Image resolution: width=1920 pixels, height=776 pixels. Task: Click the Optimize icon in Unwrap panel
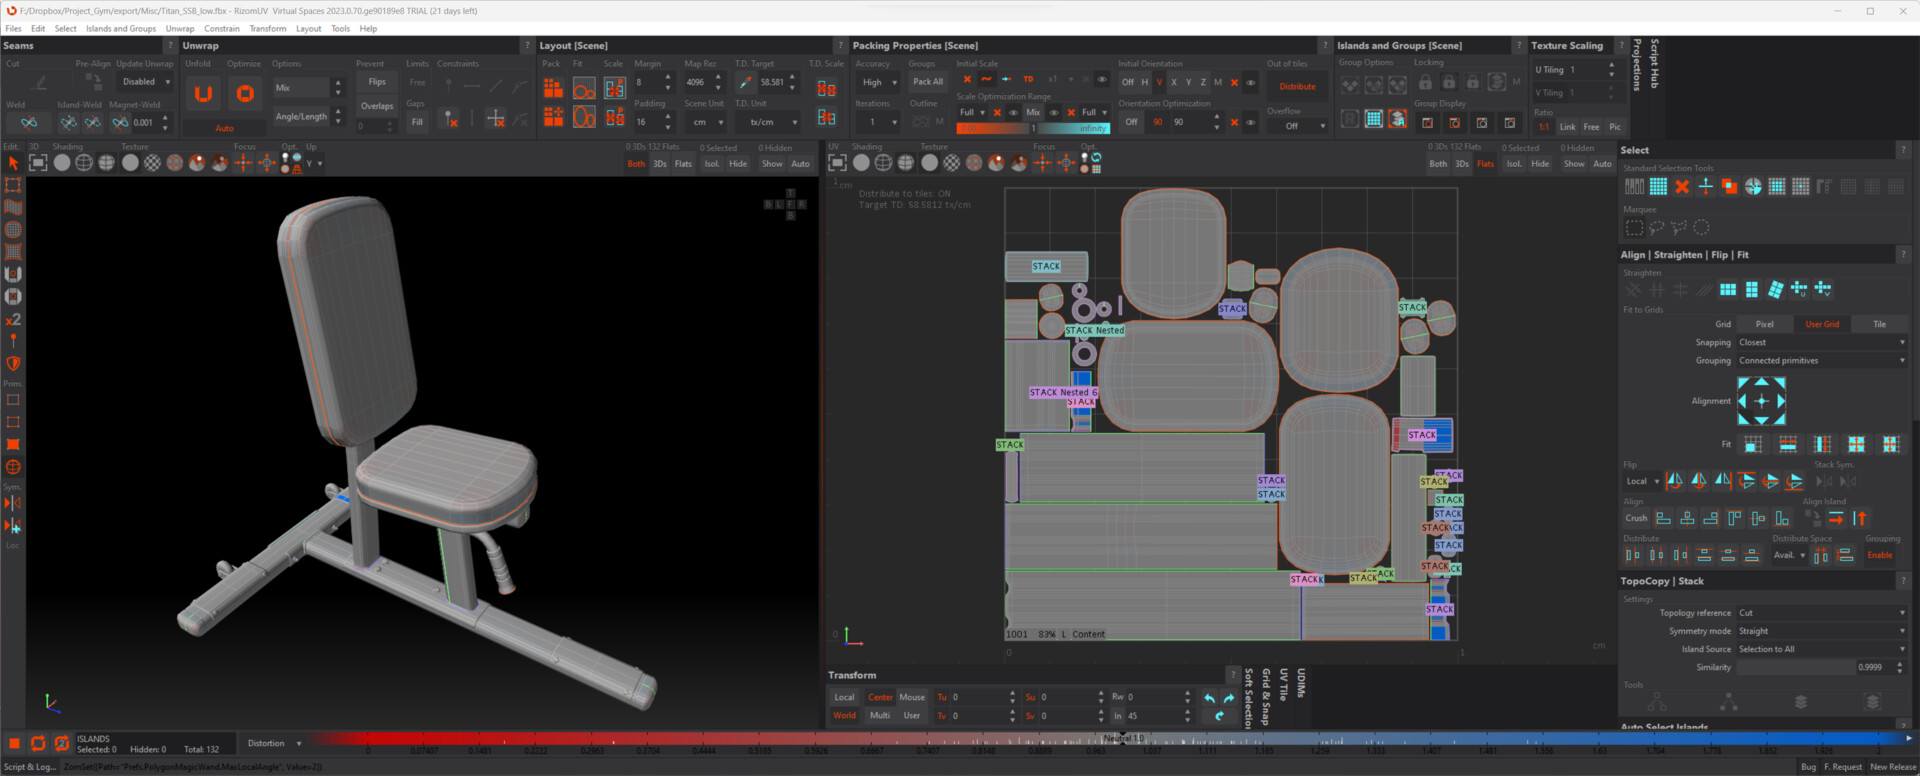[245, 94]
